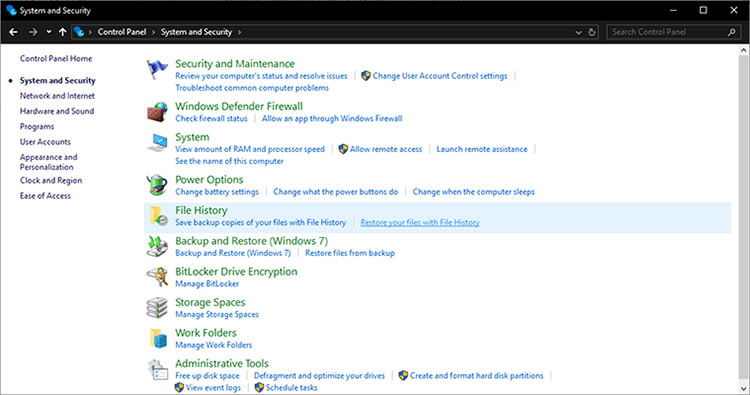Click Free up disk space
This screenshot has width=750, height=395.
pyautogui.click(x=207, y=376)
